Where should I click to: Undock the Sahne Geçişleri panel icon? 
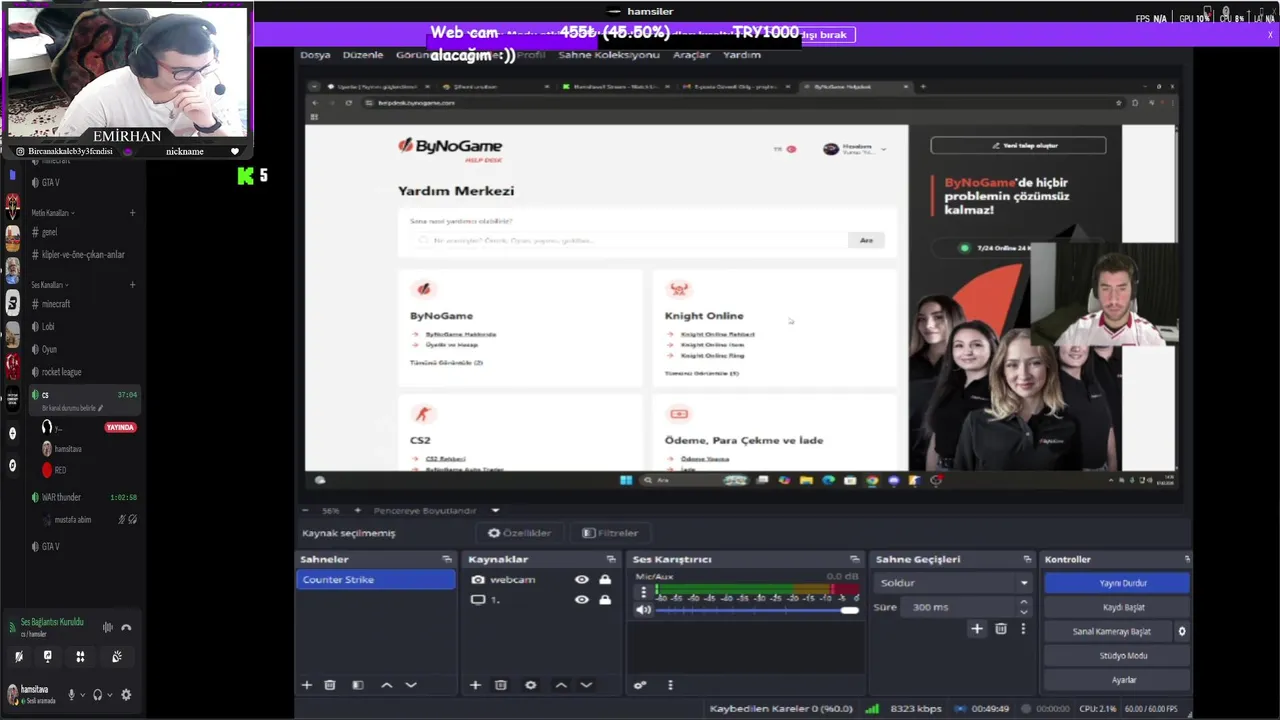tap(1027, 559)
